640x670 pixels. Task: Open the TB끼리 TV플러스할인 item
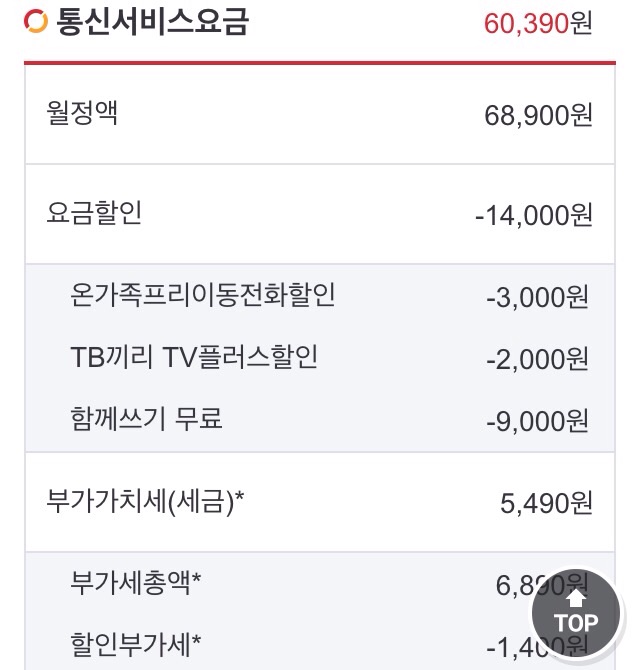(194, 357)
